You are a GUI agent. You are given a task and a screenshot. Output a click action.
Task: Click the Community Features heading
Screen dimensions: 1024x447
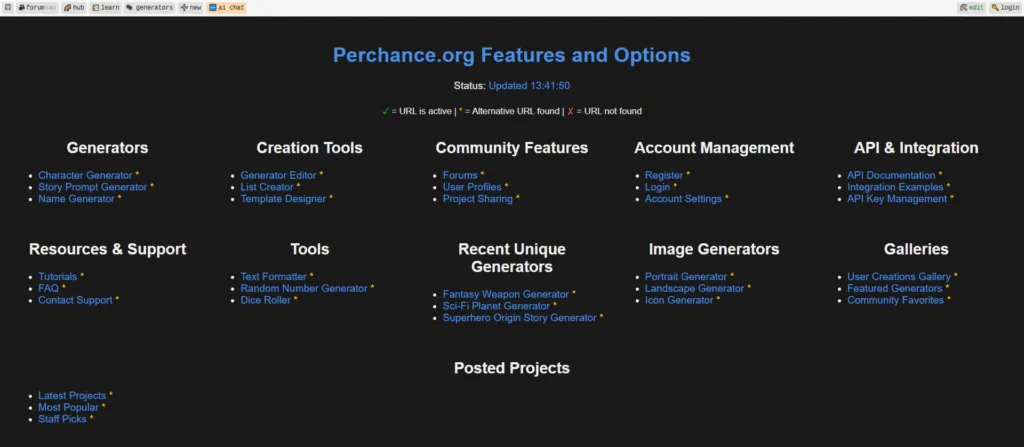(x=511, y=148)
